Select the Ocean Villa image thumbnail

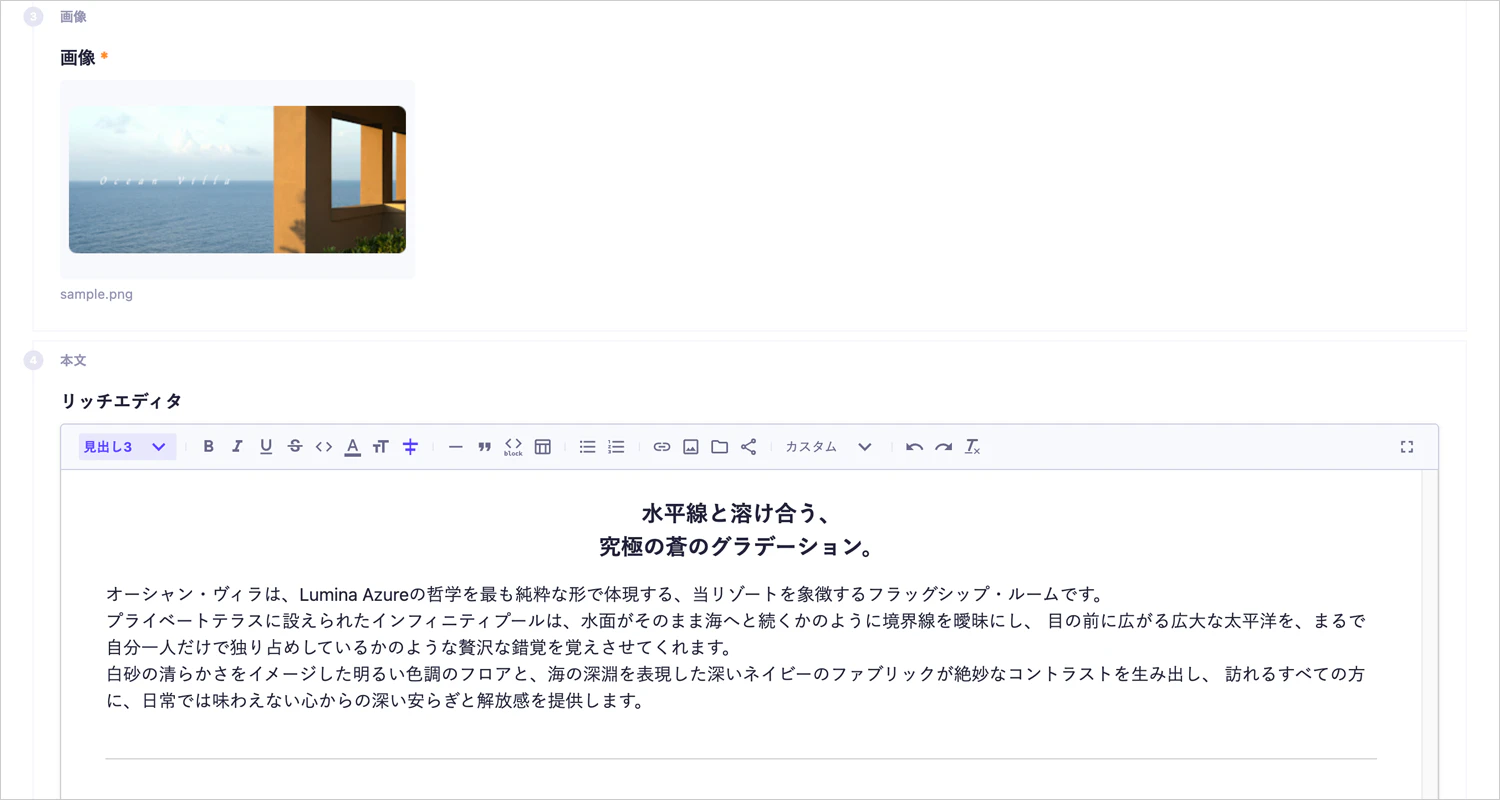tap(237, 178)
